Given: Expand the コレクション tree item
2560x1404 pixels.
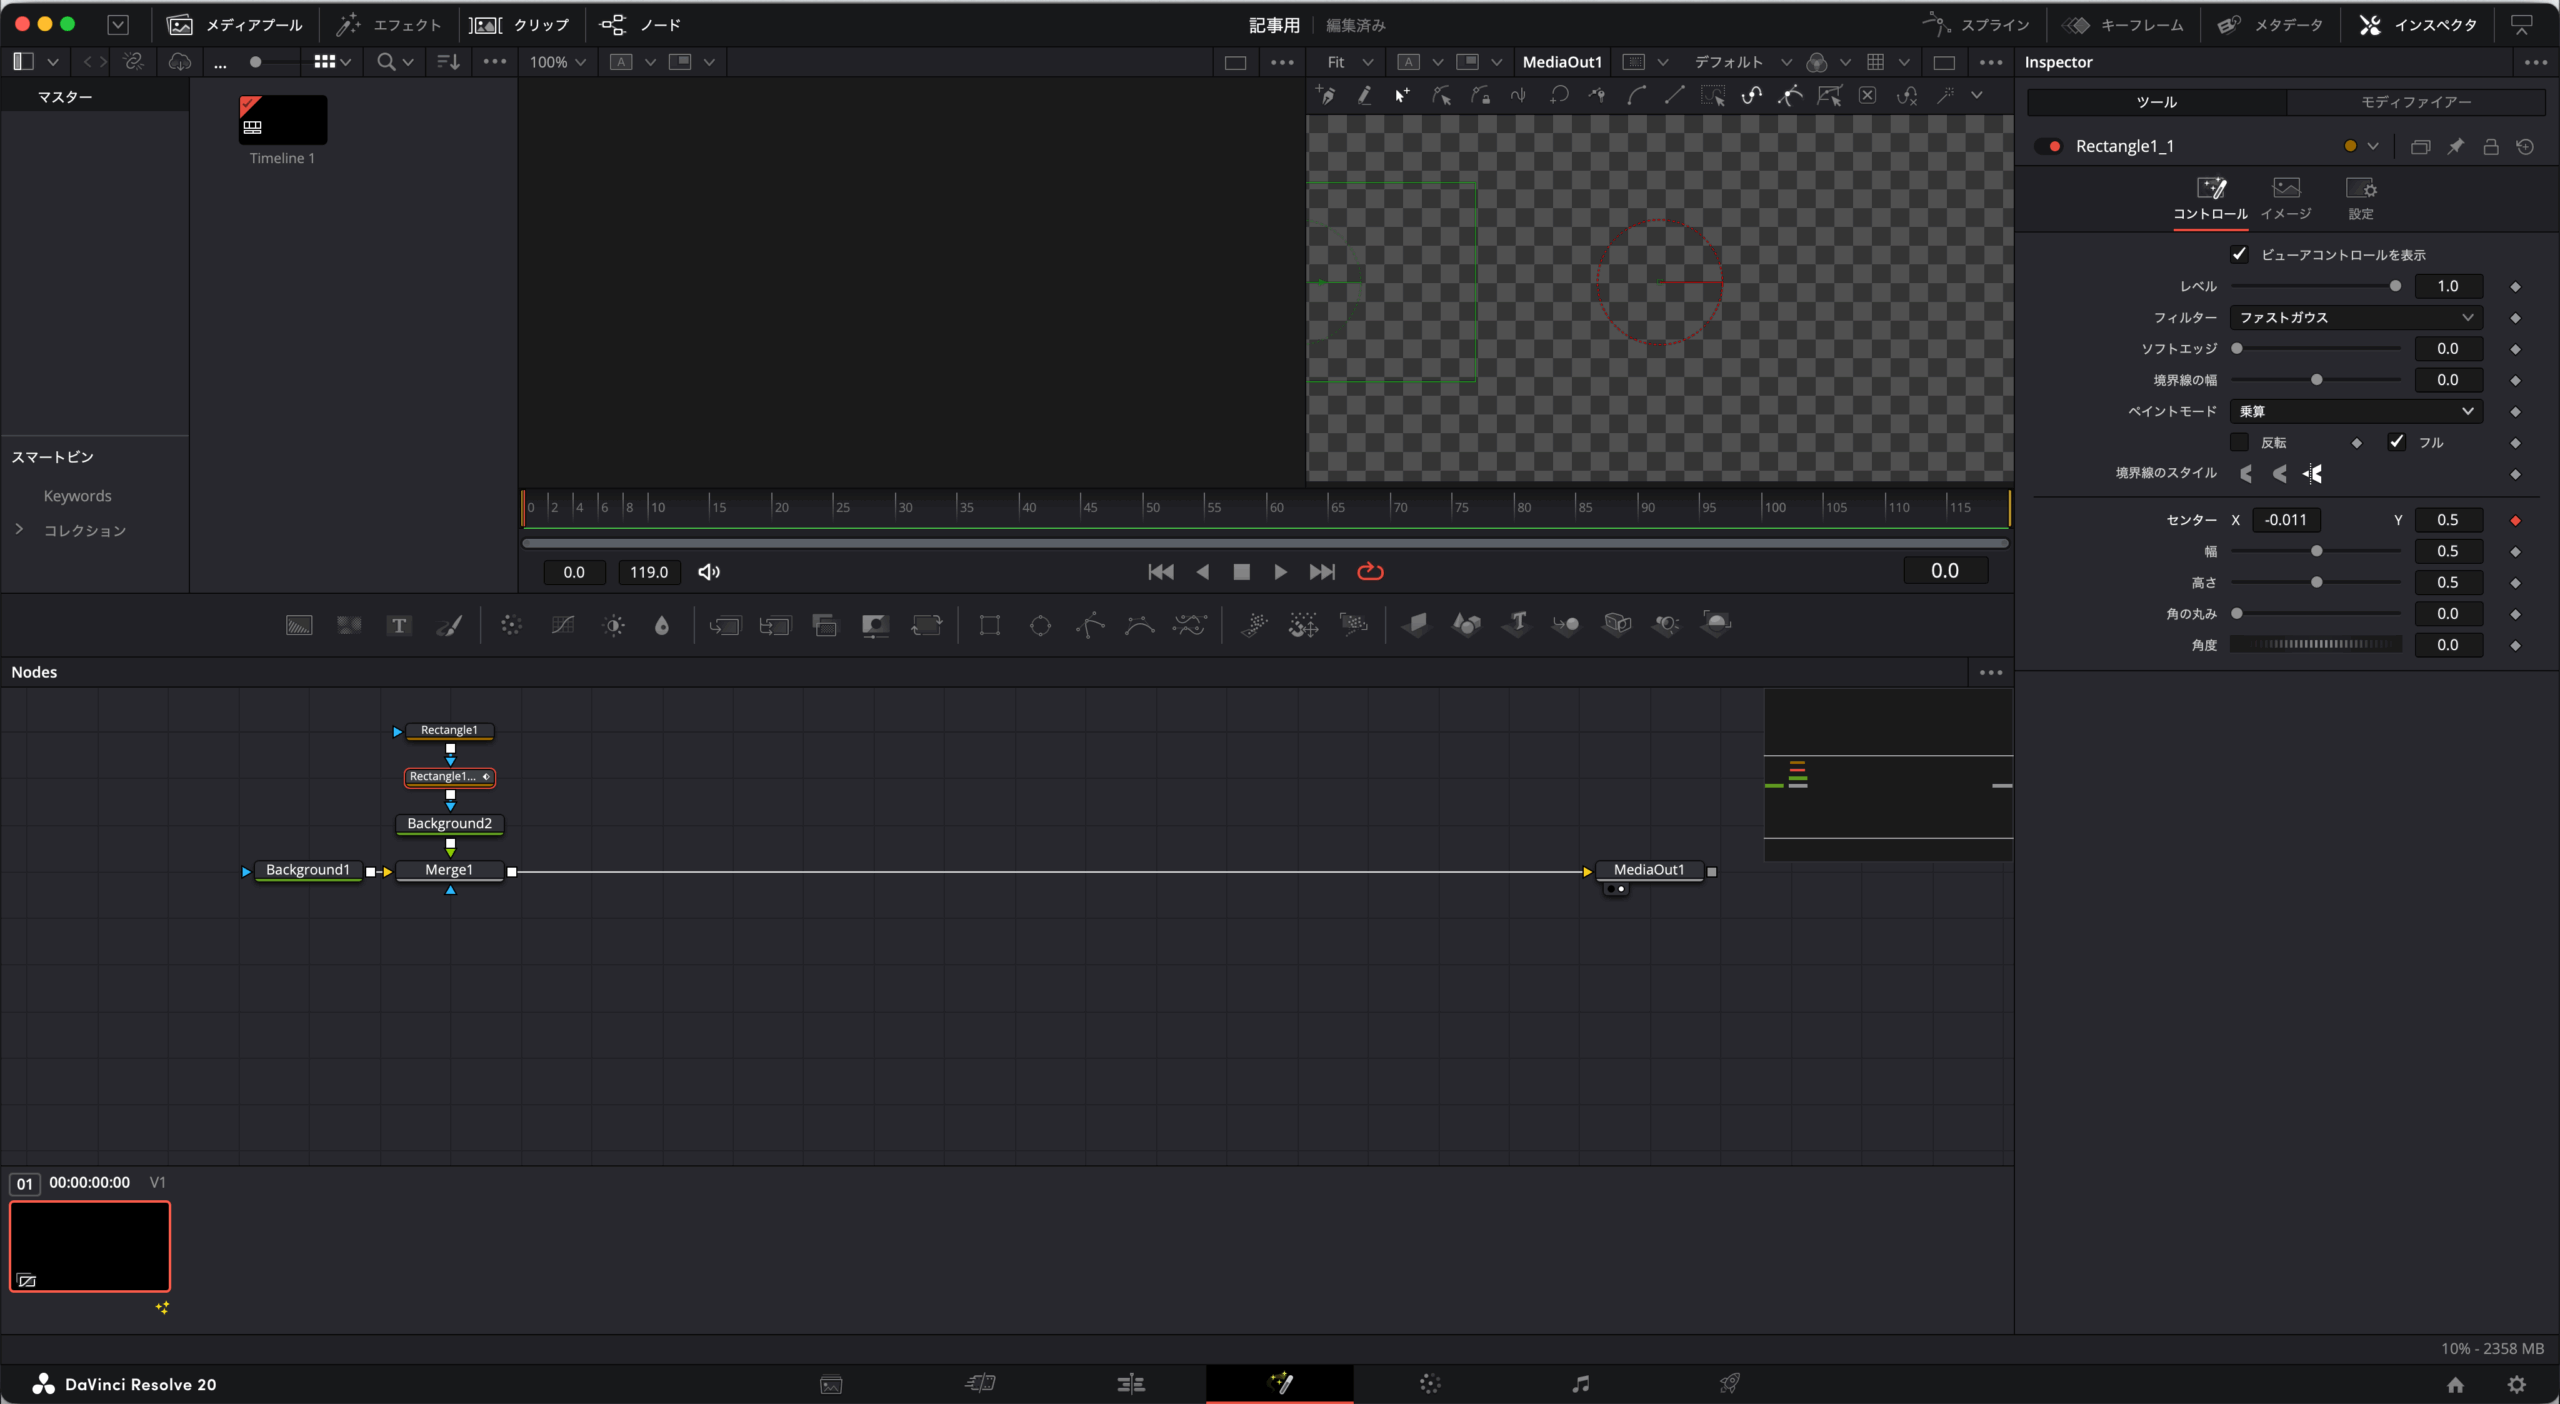Looking at the screenshot, I should pyautogui.click(x=19, y=530).
